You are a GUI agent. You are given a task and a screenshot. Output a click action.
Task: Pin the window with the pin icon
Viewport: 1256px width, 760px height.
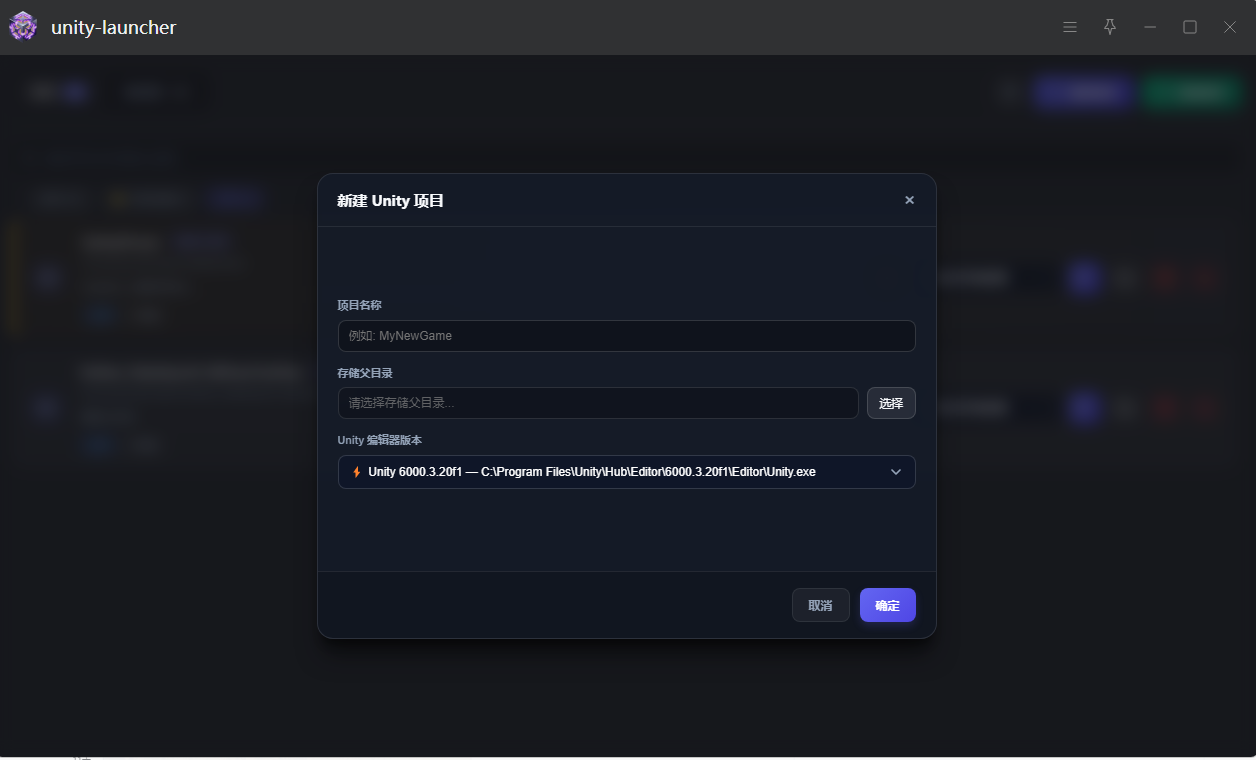tap(1110, 27)
